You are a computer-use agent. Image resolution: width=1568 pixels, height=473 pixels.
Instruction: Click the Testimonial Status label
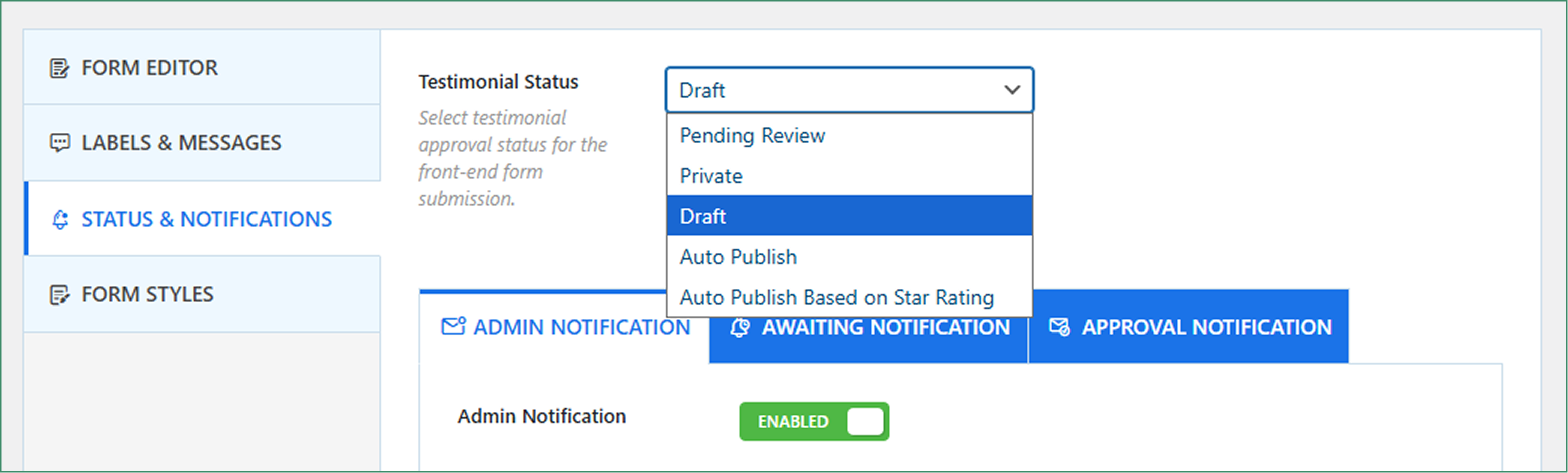click(x=498, y=81)
